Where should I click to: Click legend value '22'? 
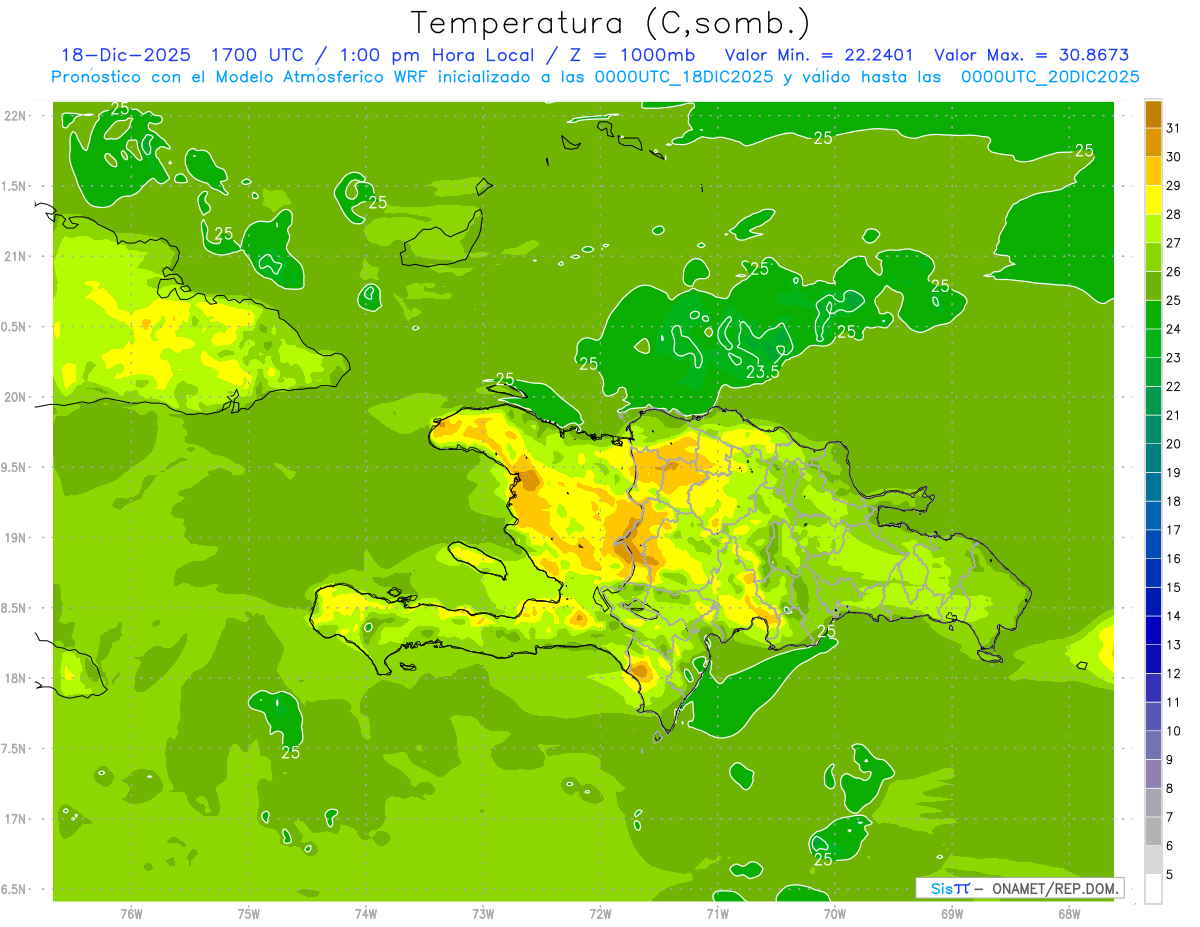click(1174, 386)
